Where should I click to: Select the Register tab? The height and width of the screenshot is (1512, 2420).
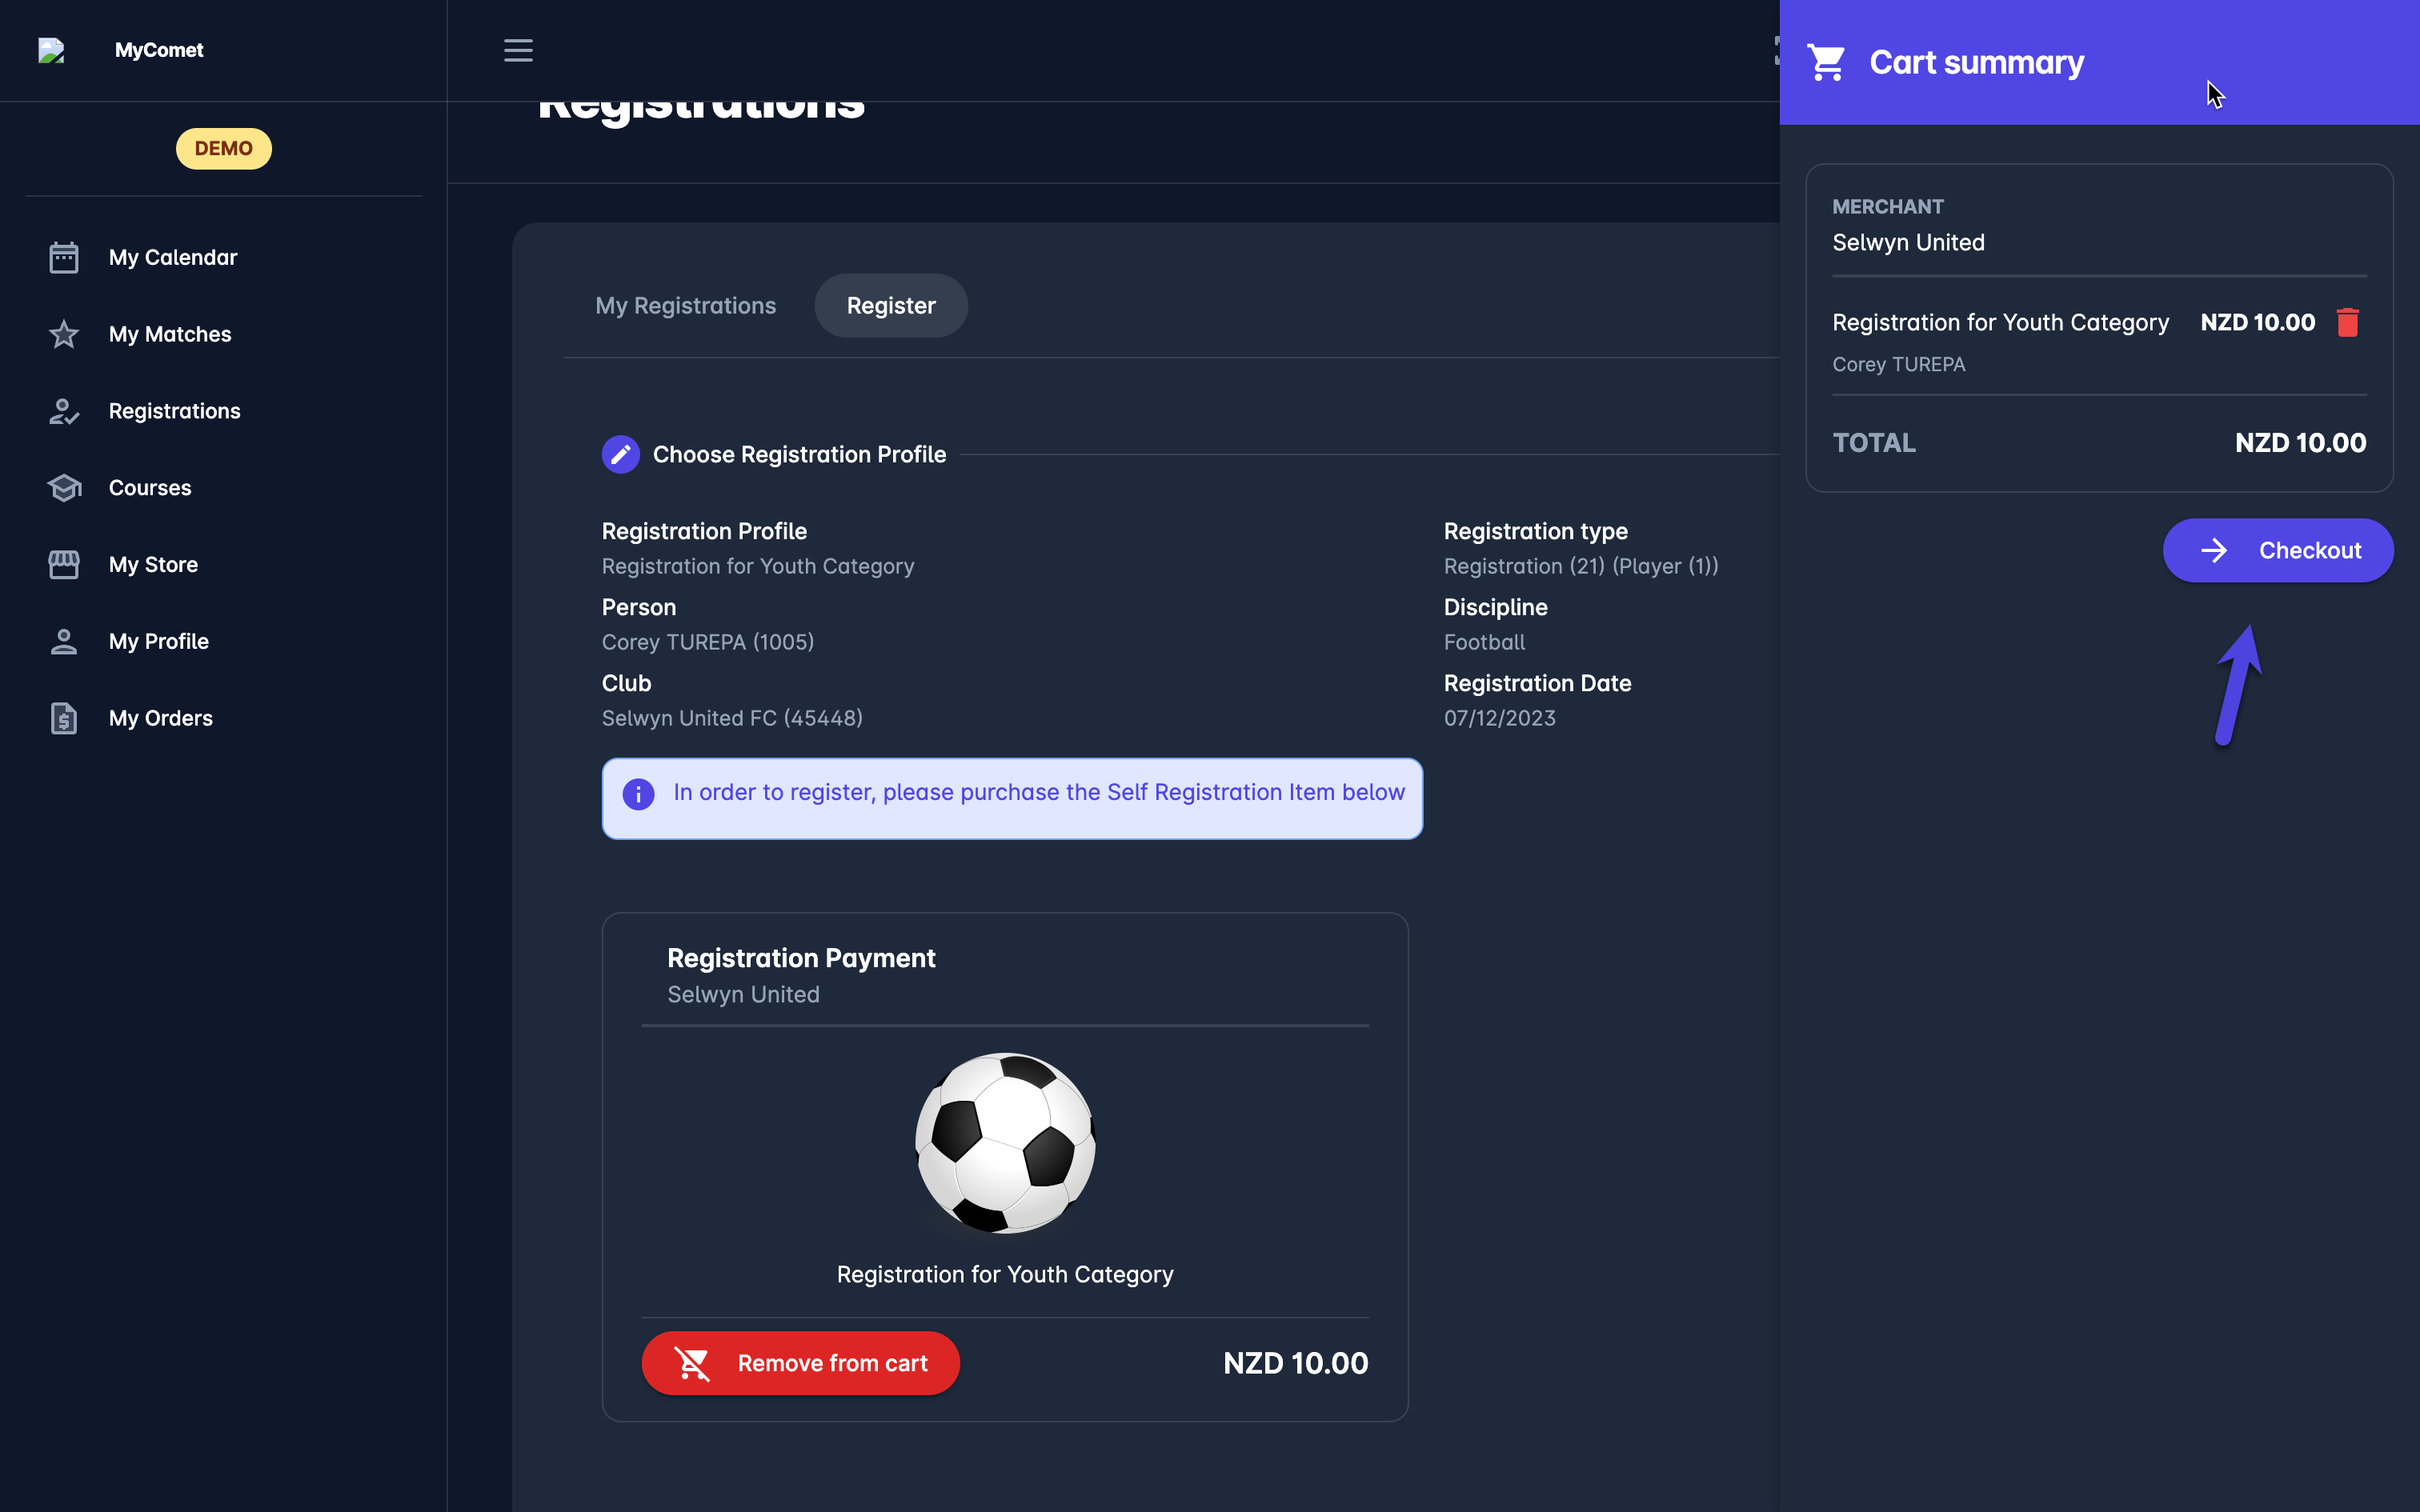pos(890,306)
